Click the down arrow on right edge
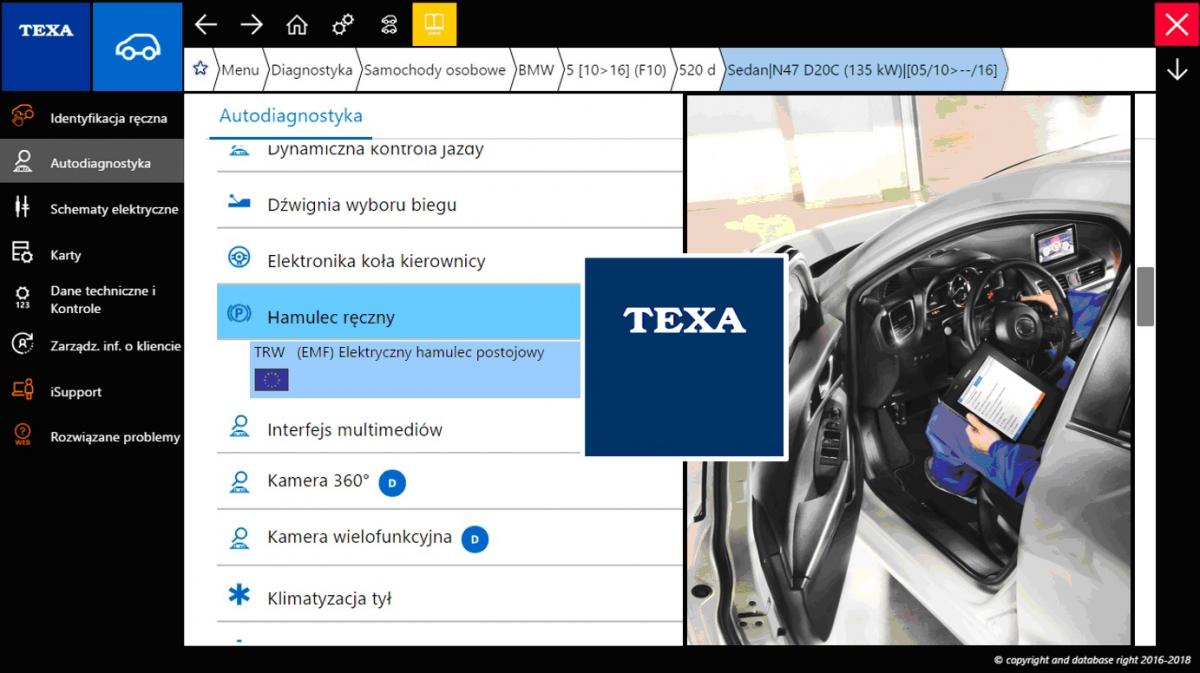The width and height of the screenshot is (1200, 673). click(x=1177, y=69)
